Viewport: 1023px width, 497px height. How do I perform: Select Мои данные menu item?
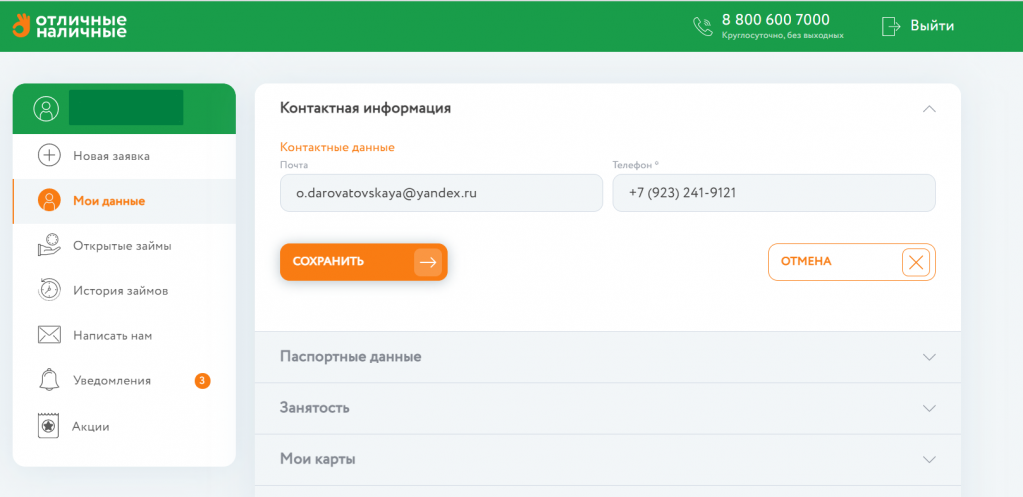click(124, 202)
